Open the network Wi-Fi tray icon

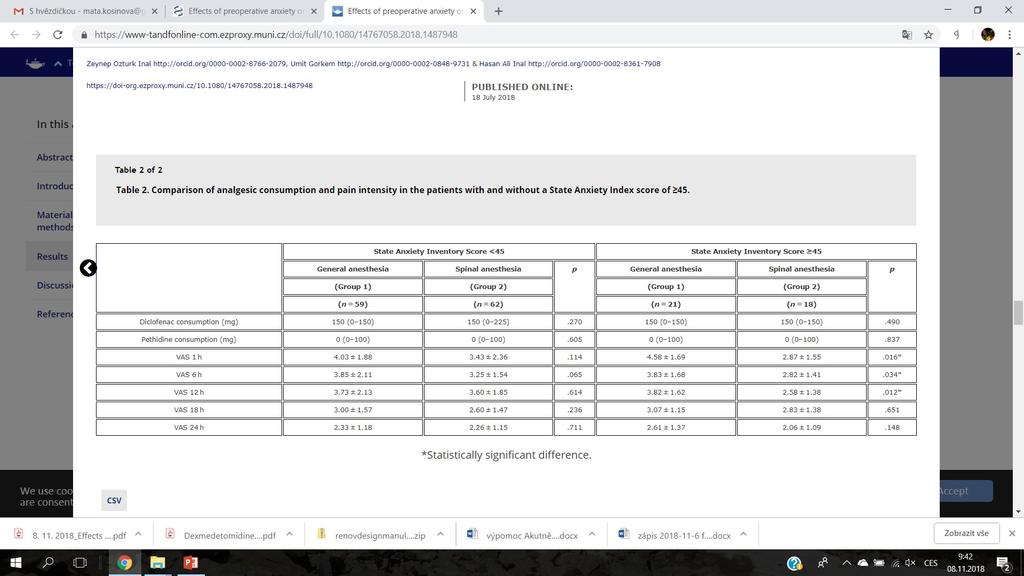pos(895,563)
